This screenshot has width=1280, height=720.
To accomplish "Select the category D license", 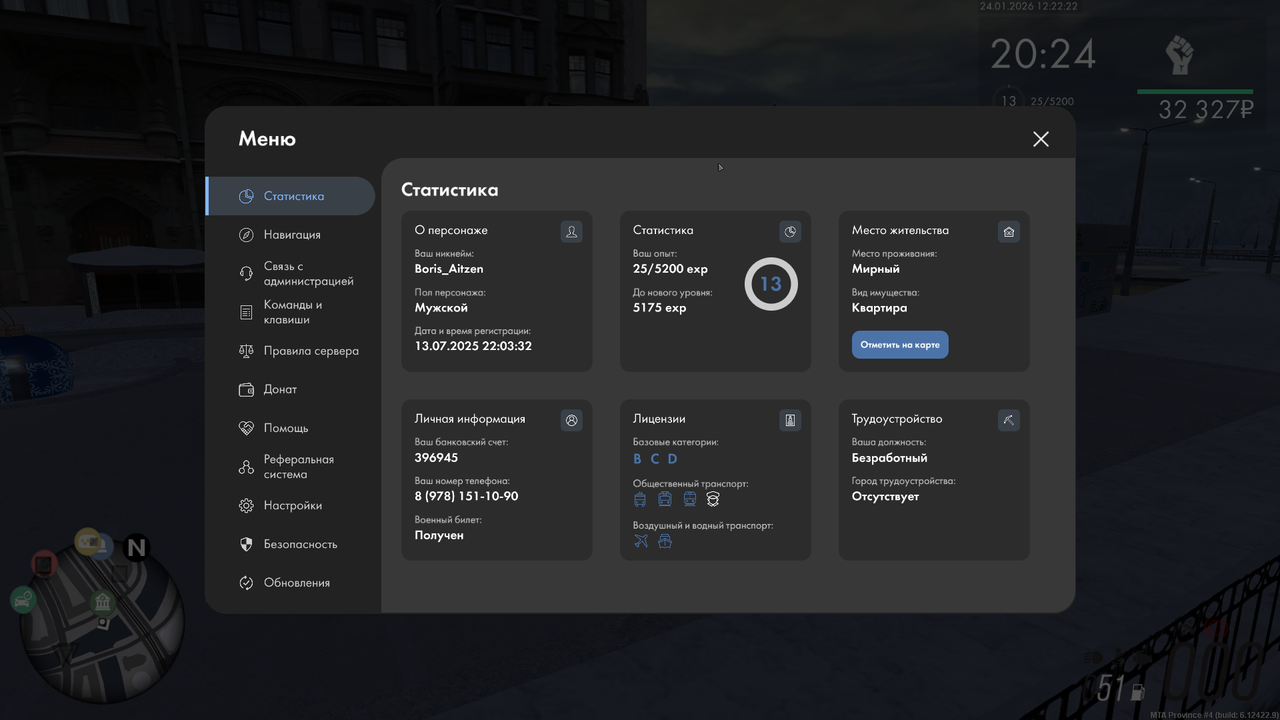I will [x=672, y=459].
